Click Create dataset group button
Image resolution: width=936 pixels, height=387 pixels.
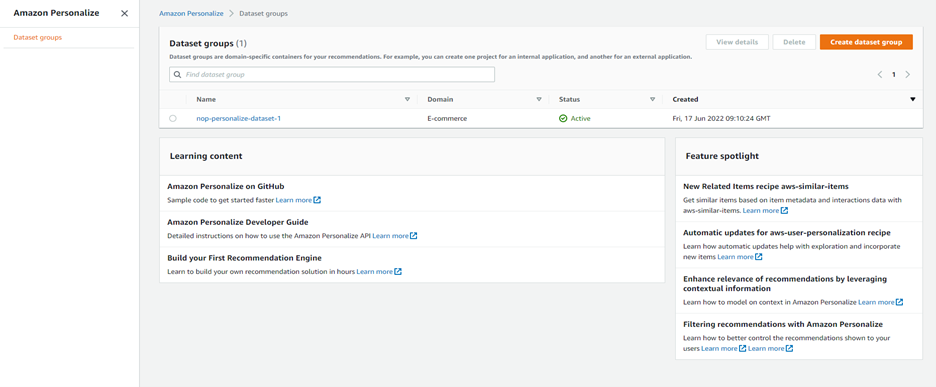tap(866, 42)
